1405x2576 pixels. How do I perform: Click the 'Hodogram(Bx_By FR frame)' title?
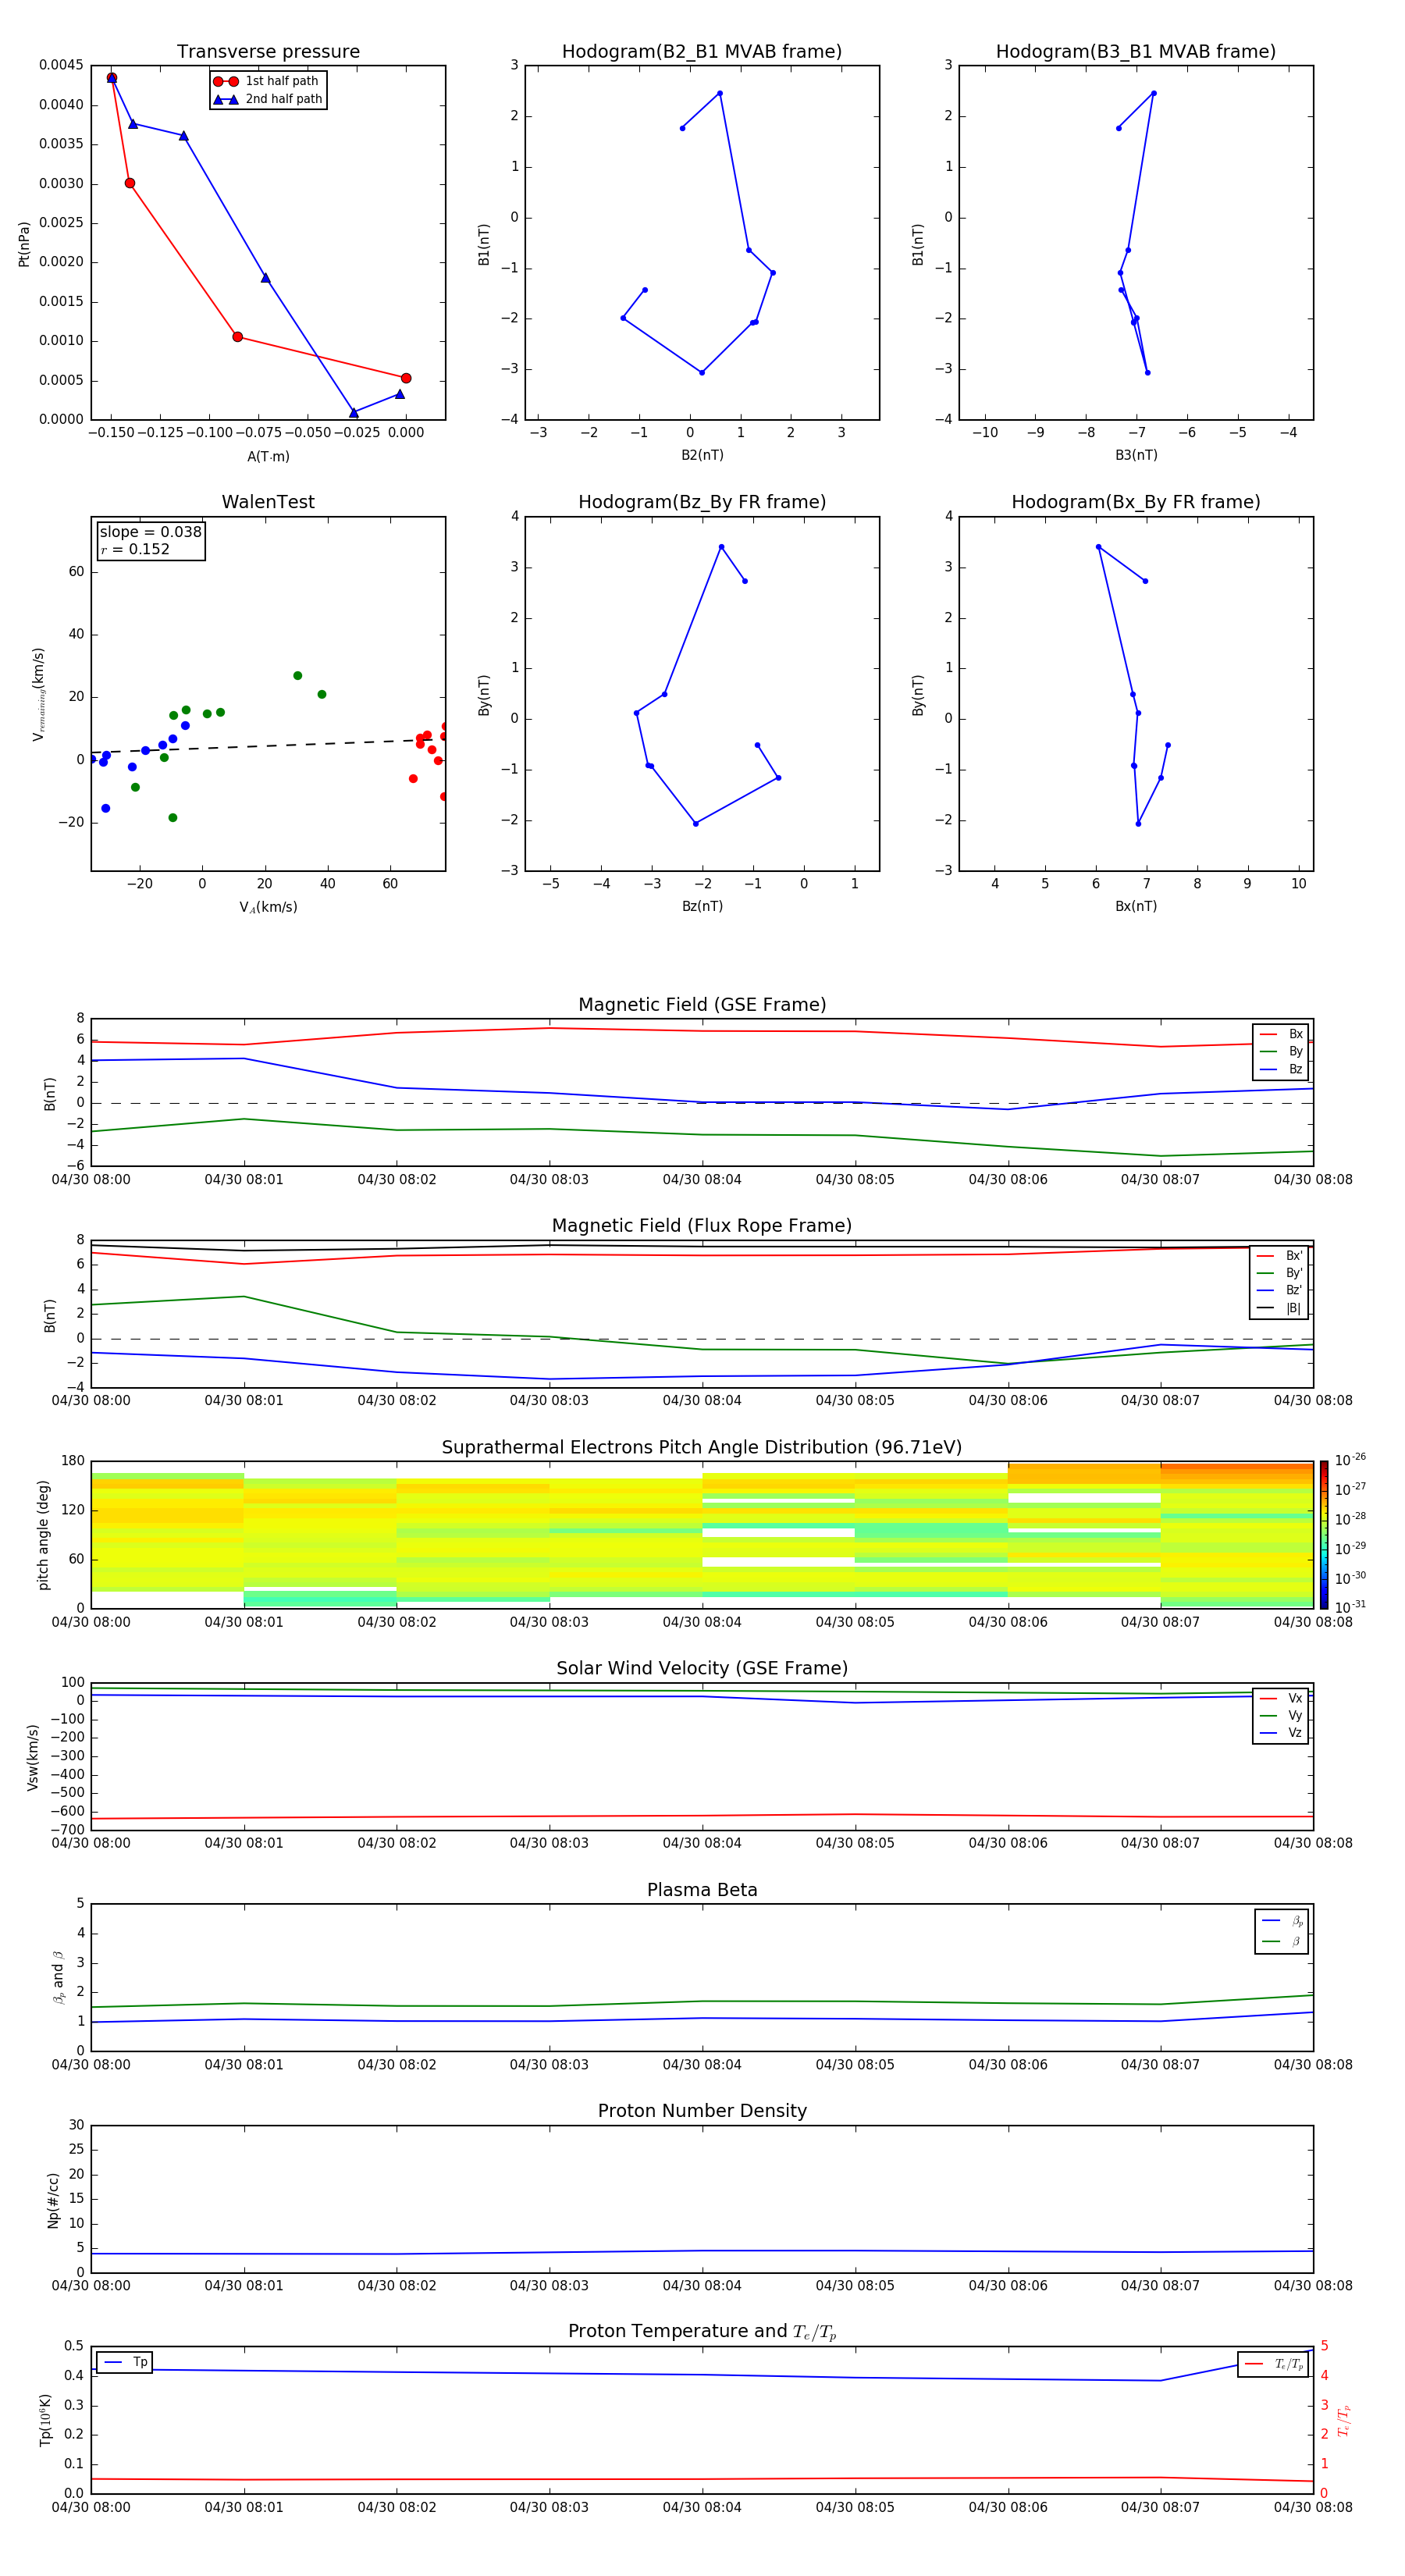pos(1136,502)
